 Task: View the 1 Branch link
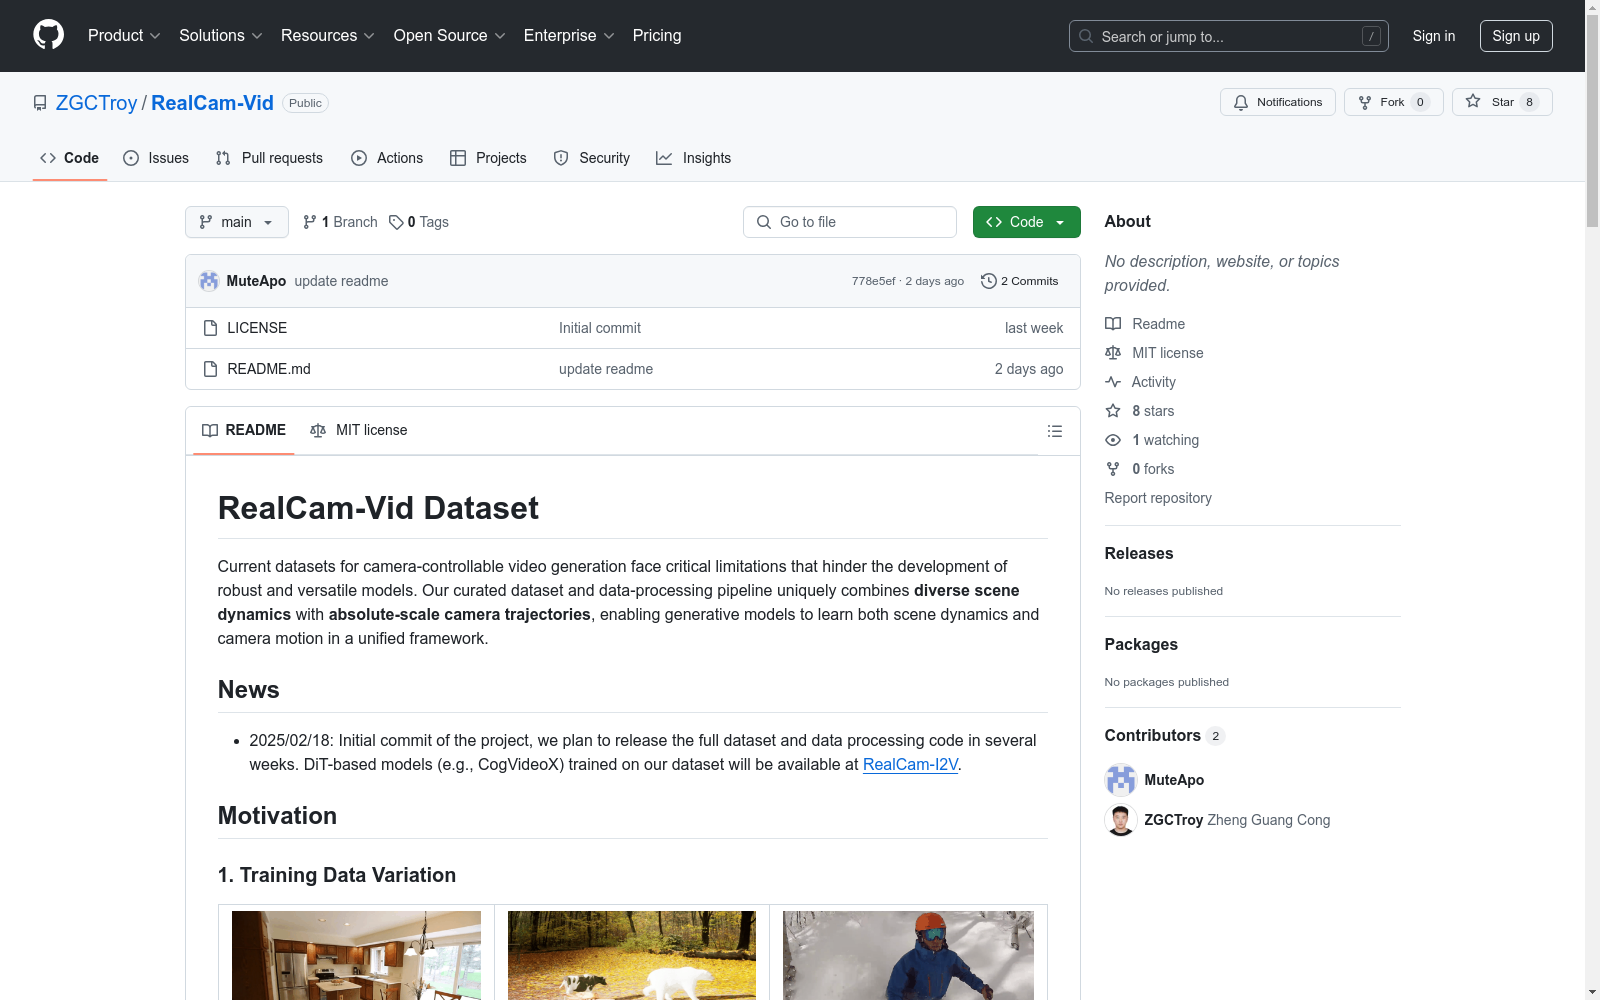point(340,222)
